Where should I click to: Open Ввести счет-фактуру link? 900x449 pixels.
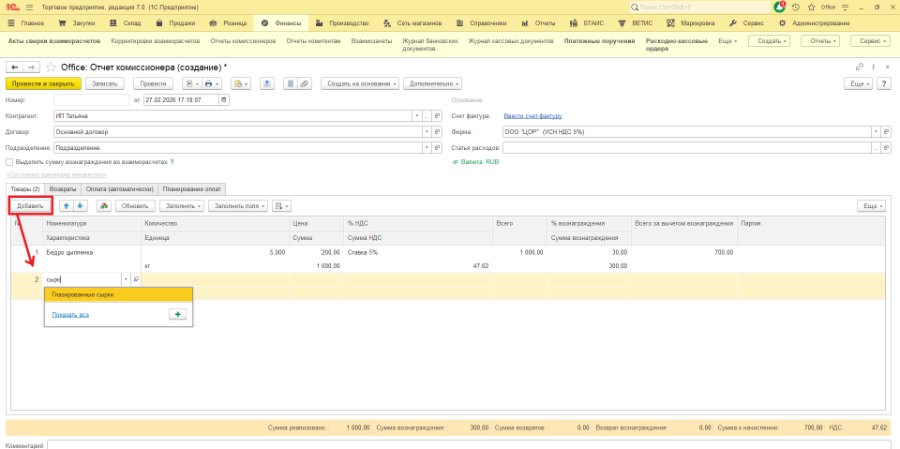pyautogui.click(x=533, y=116)
